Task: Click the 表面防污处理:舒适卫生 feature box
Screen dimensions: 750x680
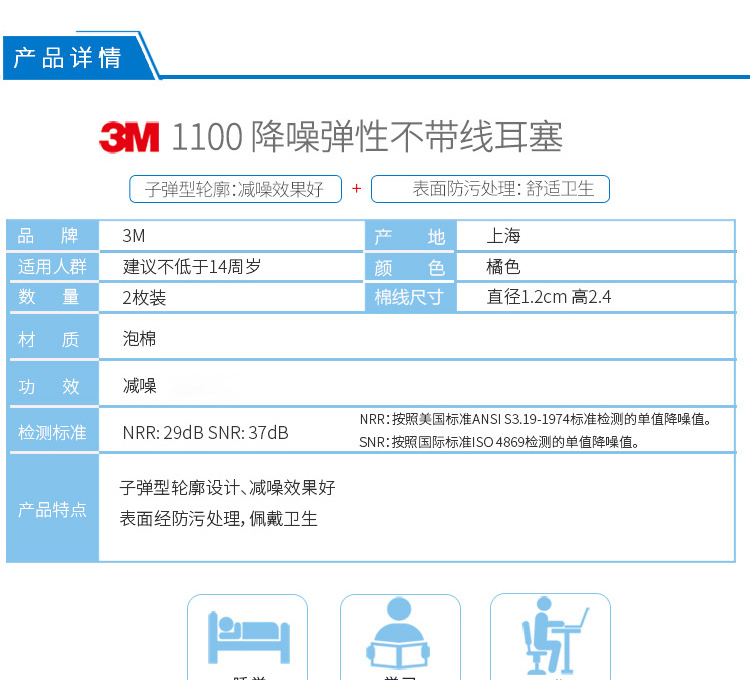Action: tap(490, 189)
